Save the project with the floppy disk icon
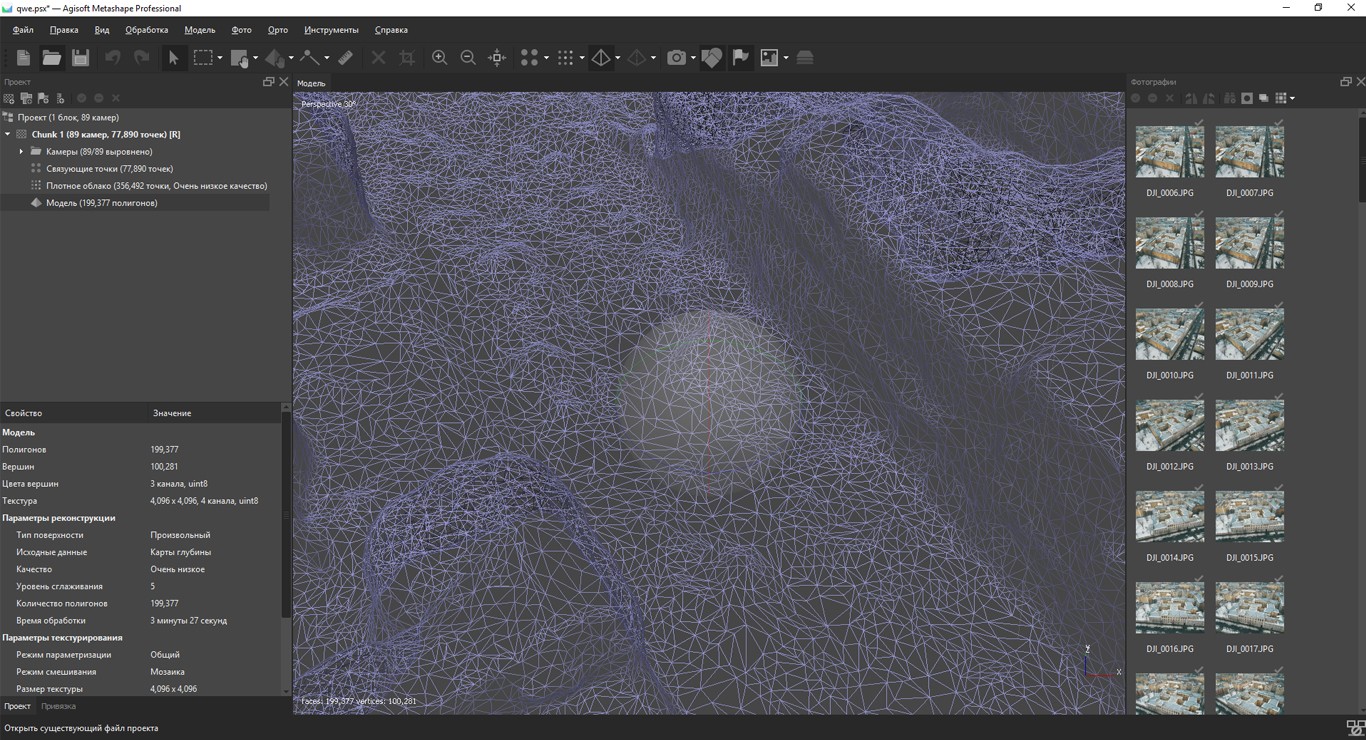The image size is (1366, 740). (80, 58)
